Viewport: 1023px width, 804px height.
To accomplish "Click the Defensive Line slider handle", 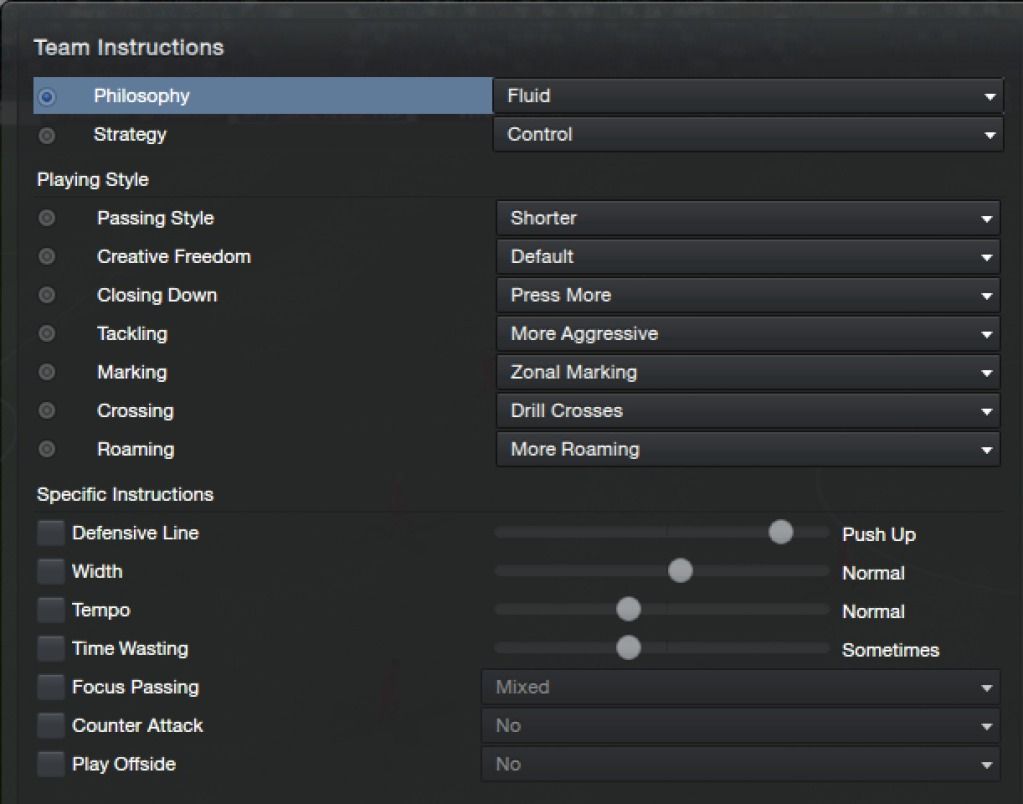I will click(780, 533).
